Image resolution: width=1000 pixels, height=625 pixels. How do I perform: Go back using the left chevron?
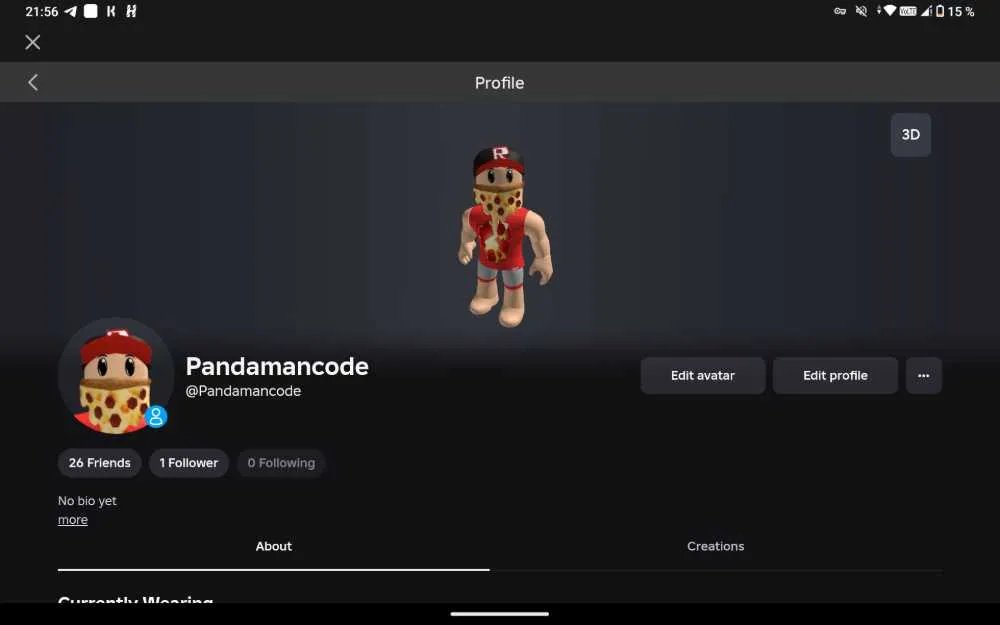pyautogui.click(x=33, y=82)
